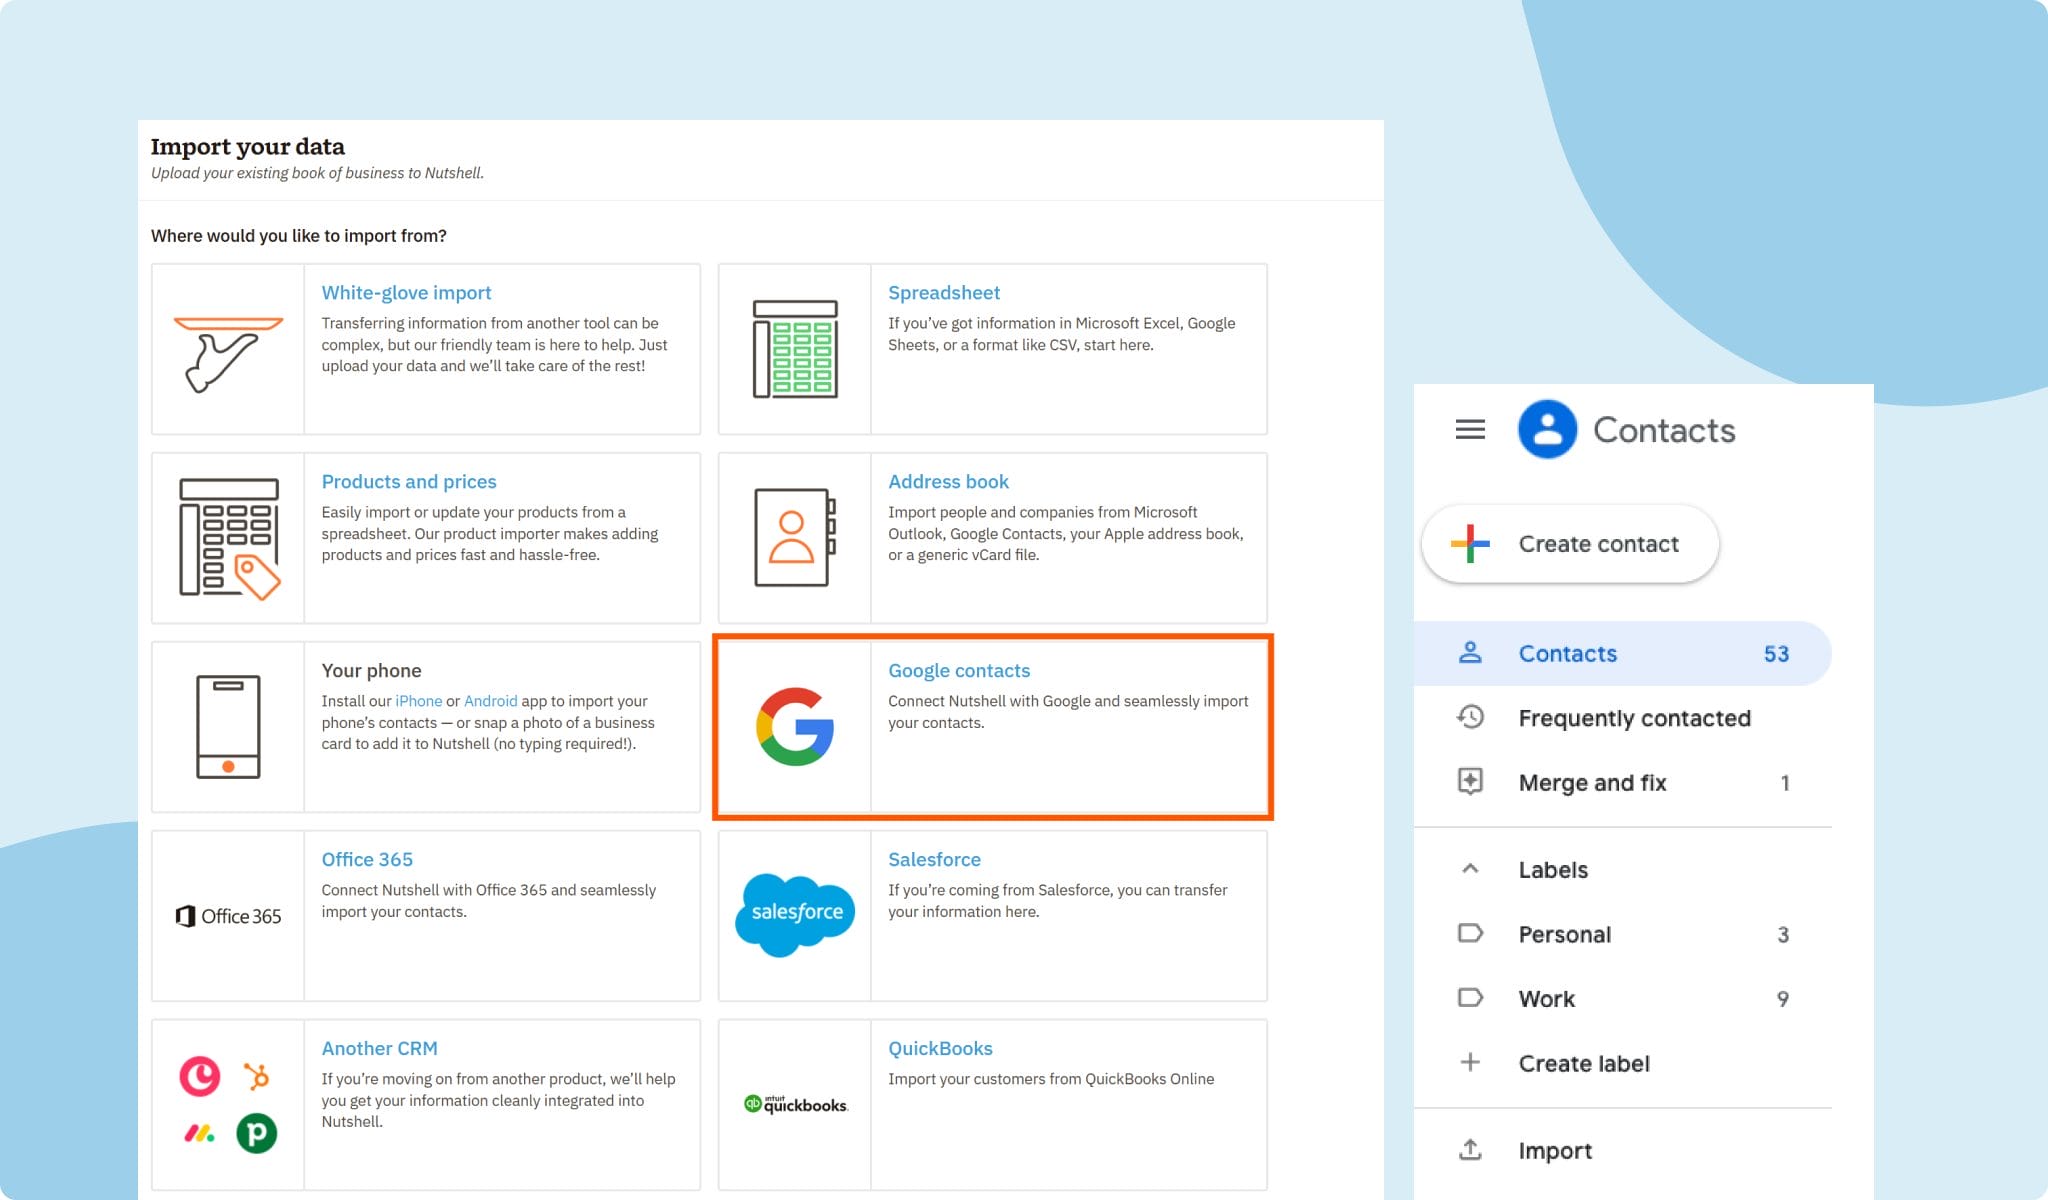Click the phone device icon
The width and height of the screenshot is (2048, 1200).
[228, 727]
